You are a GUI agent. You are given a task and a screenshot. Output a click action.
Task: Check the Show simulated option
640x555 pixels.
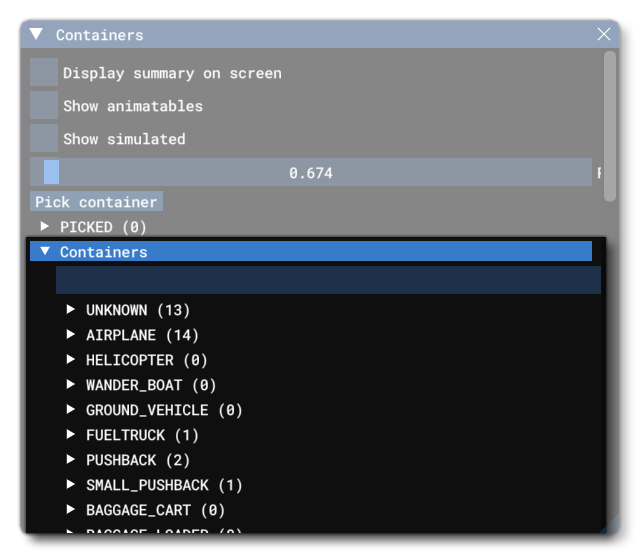click(x=44, y=139)
